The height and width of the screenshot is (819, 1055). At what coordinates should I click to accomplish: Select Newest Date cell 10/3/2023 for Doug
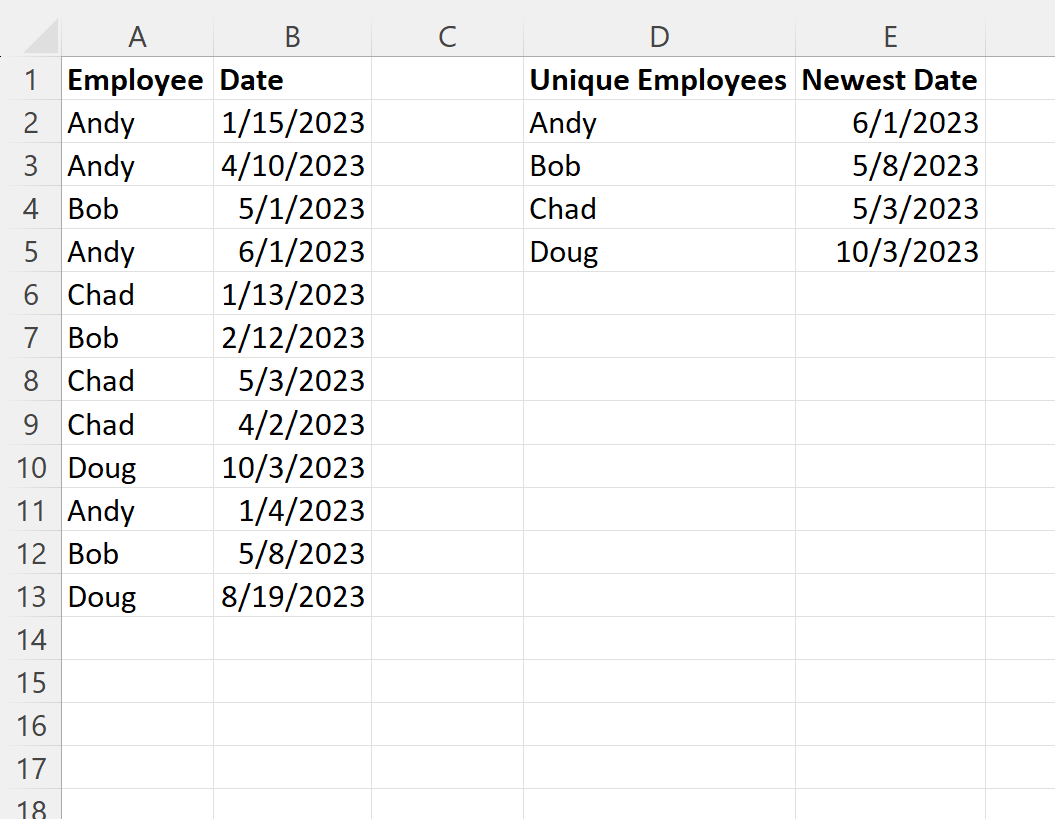tap(890, 252)
